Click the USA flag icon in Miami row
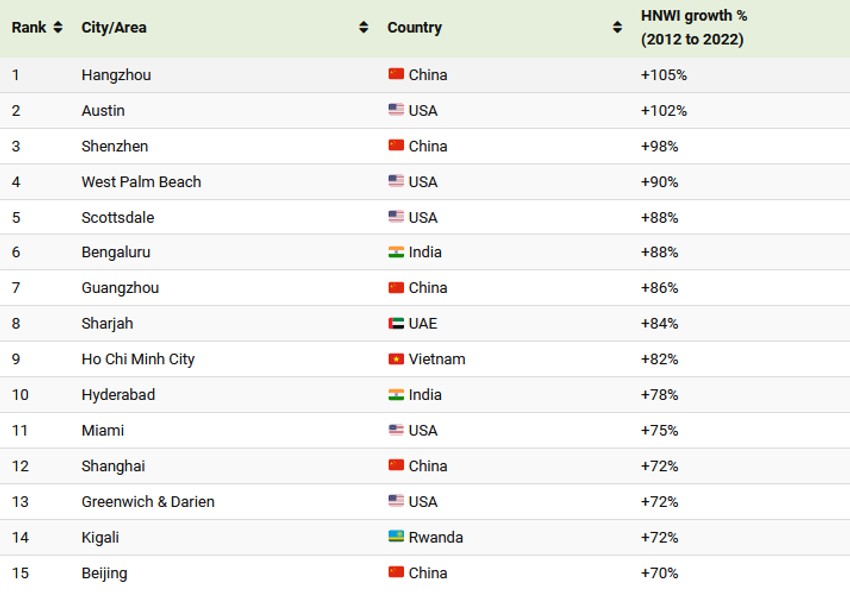 (x=396, y=430)
